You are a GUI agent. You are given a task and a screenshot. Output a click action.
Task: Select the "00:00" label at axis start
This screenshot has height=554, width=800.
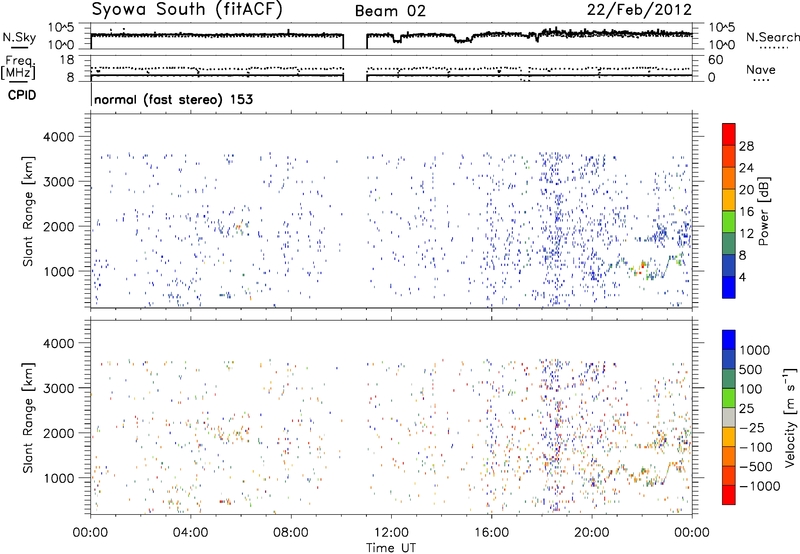tap(90, 533)
